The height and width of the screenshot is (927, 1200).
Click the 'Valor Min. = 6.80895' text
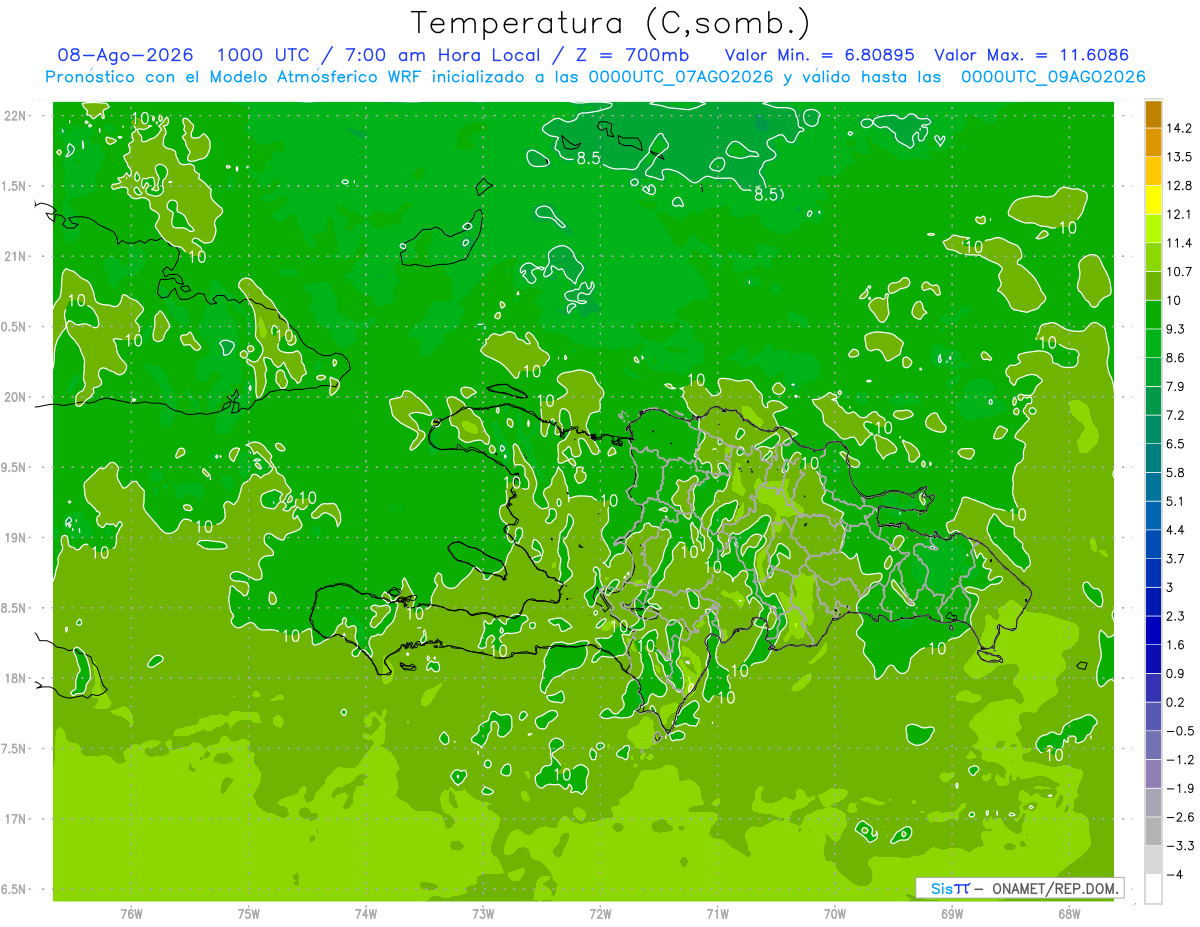click(x=821, y=55)
